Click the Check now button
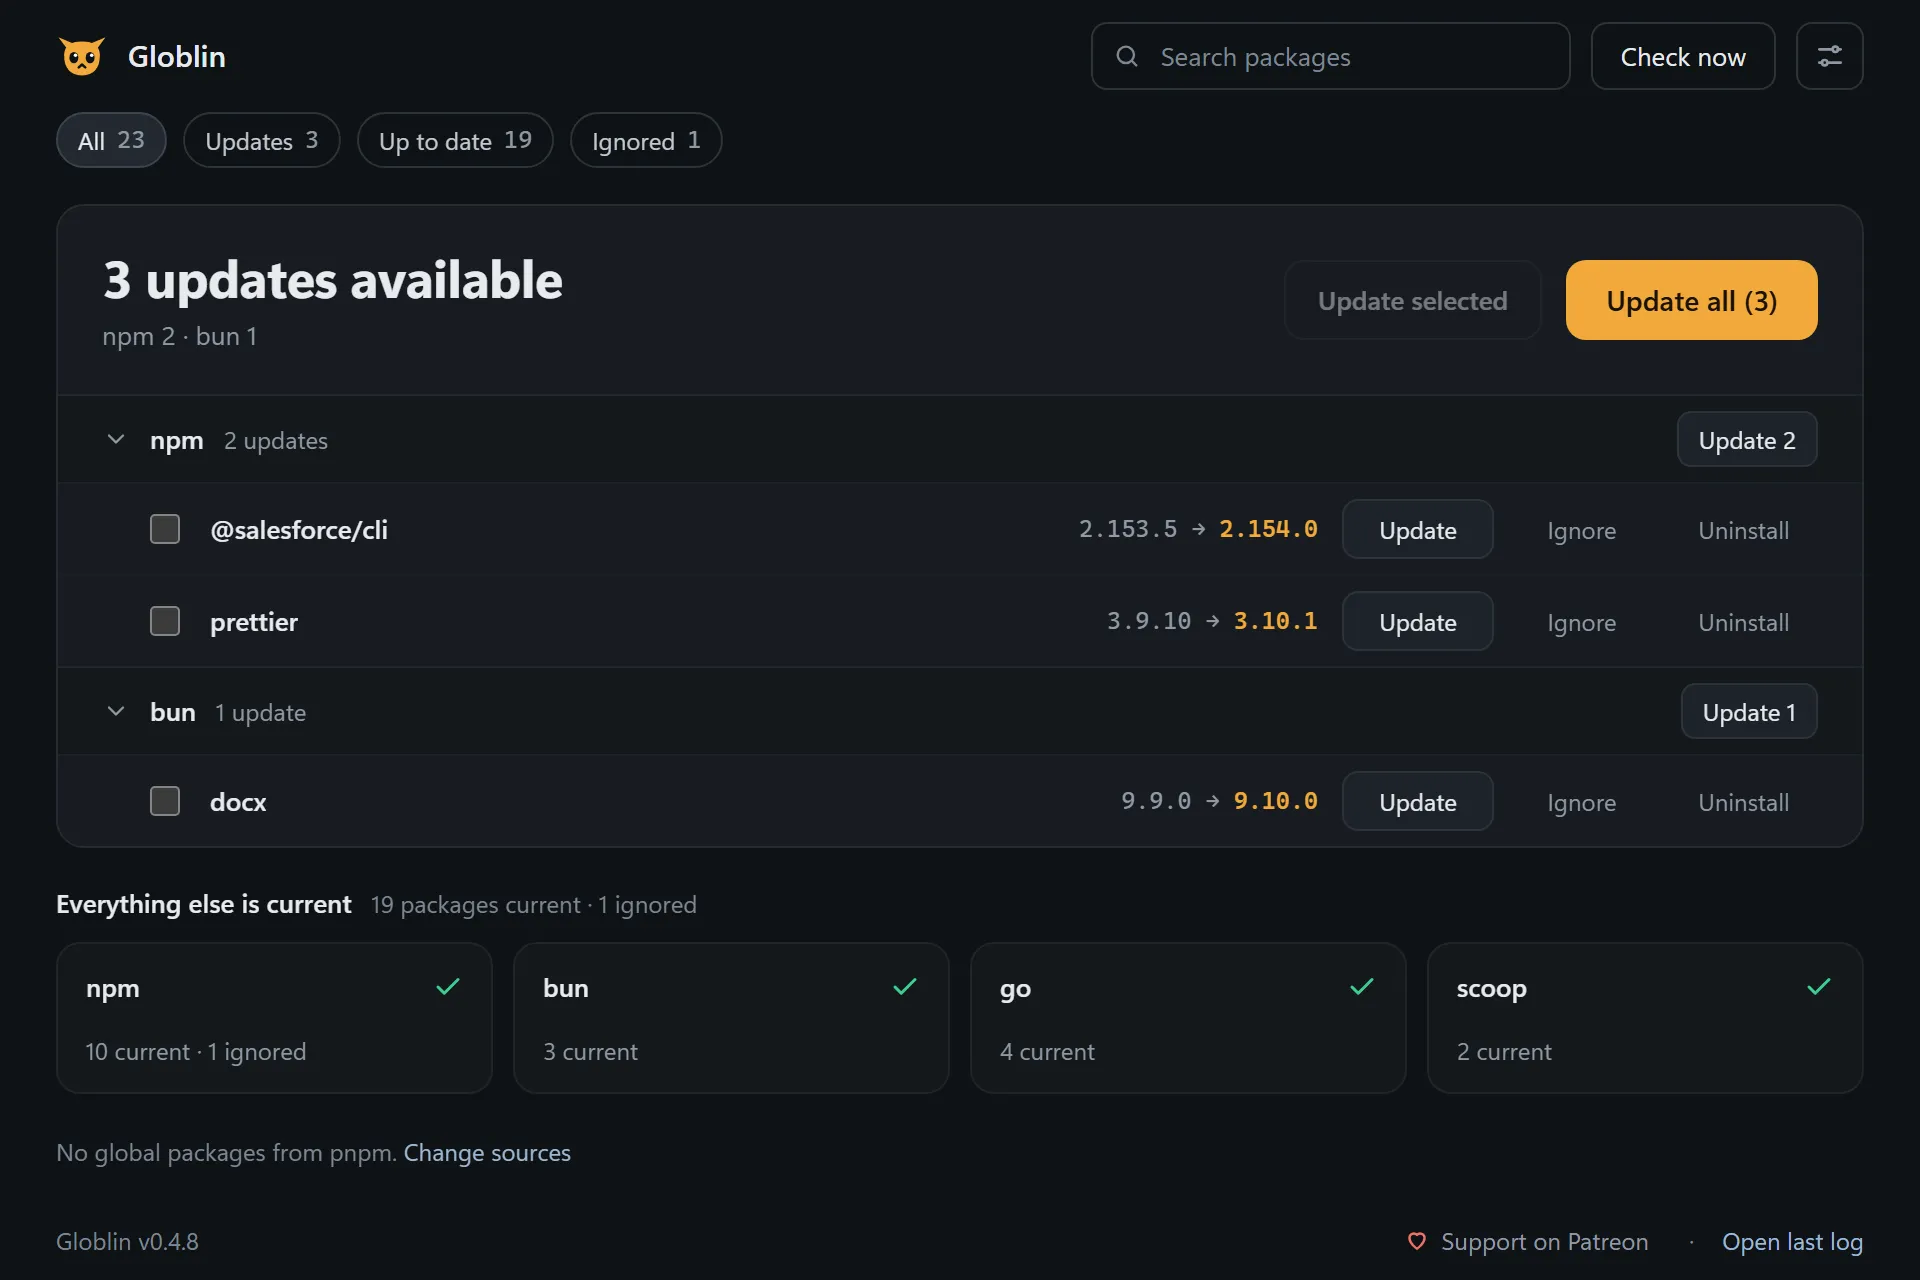This screenshot has width=1920, height=1280. click(x=1683, y=56)
